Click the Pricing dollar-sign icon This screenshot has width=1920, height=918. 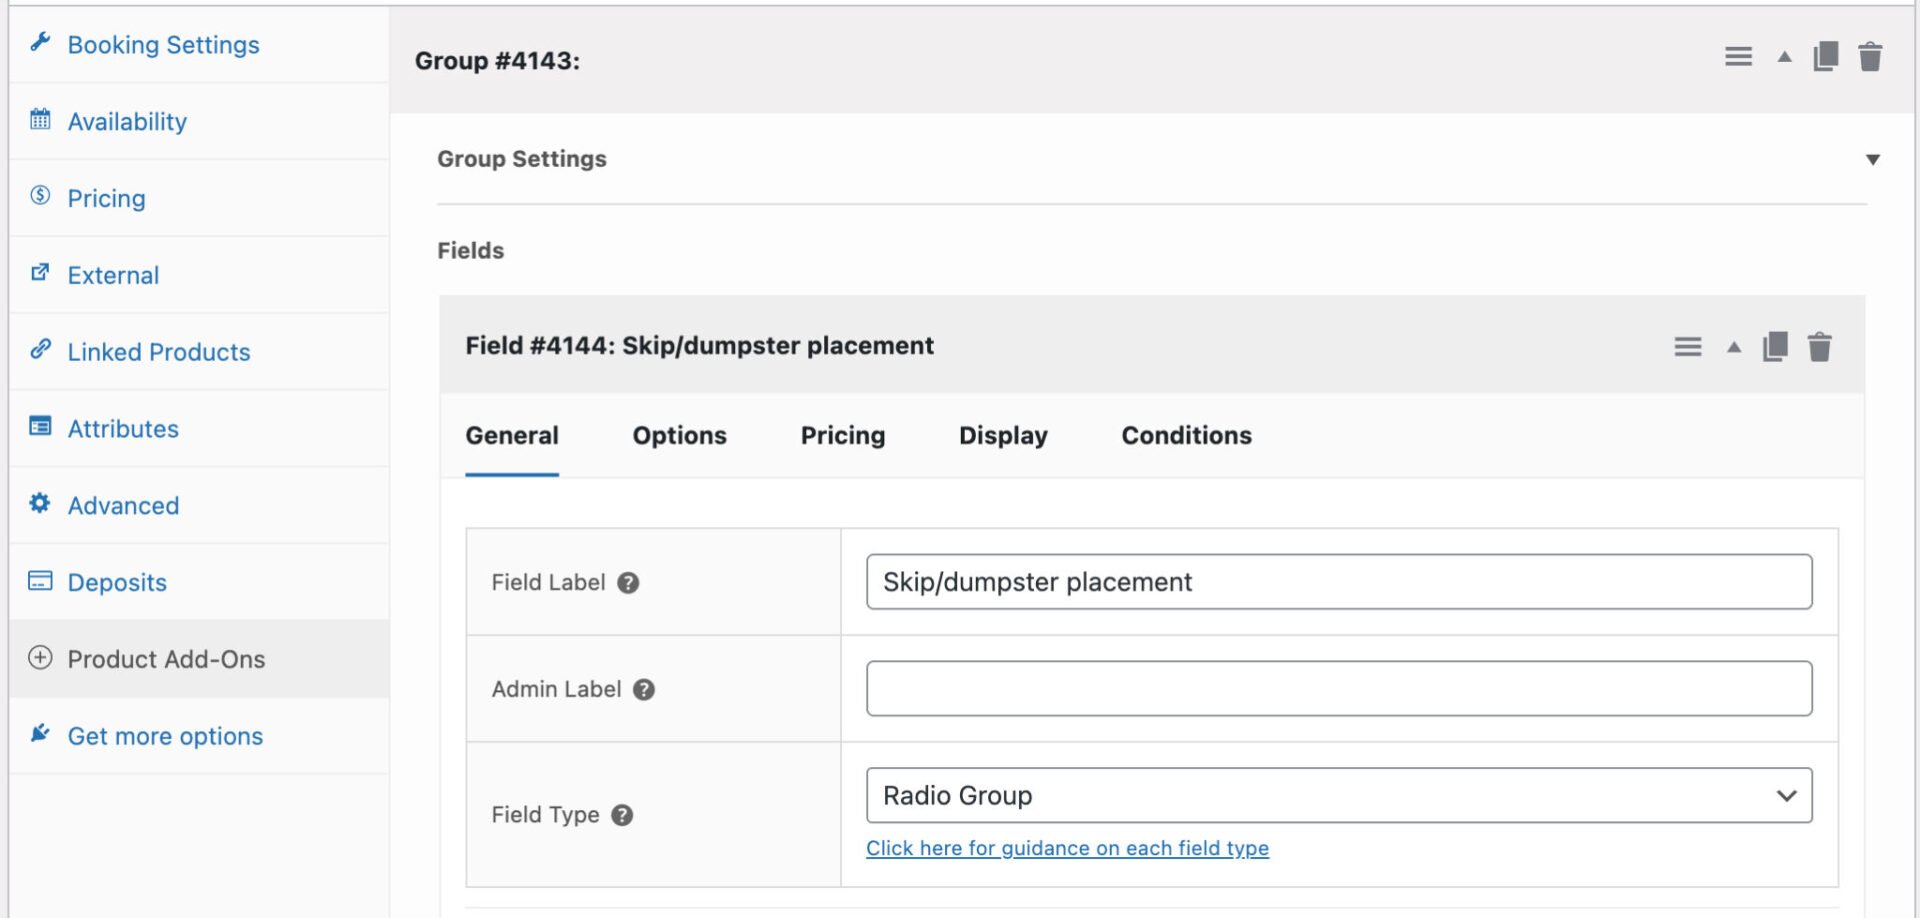(40, 196)
